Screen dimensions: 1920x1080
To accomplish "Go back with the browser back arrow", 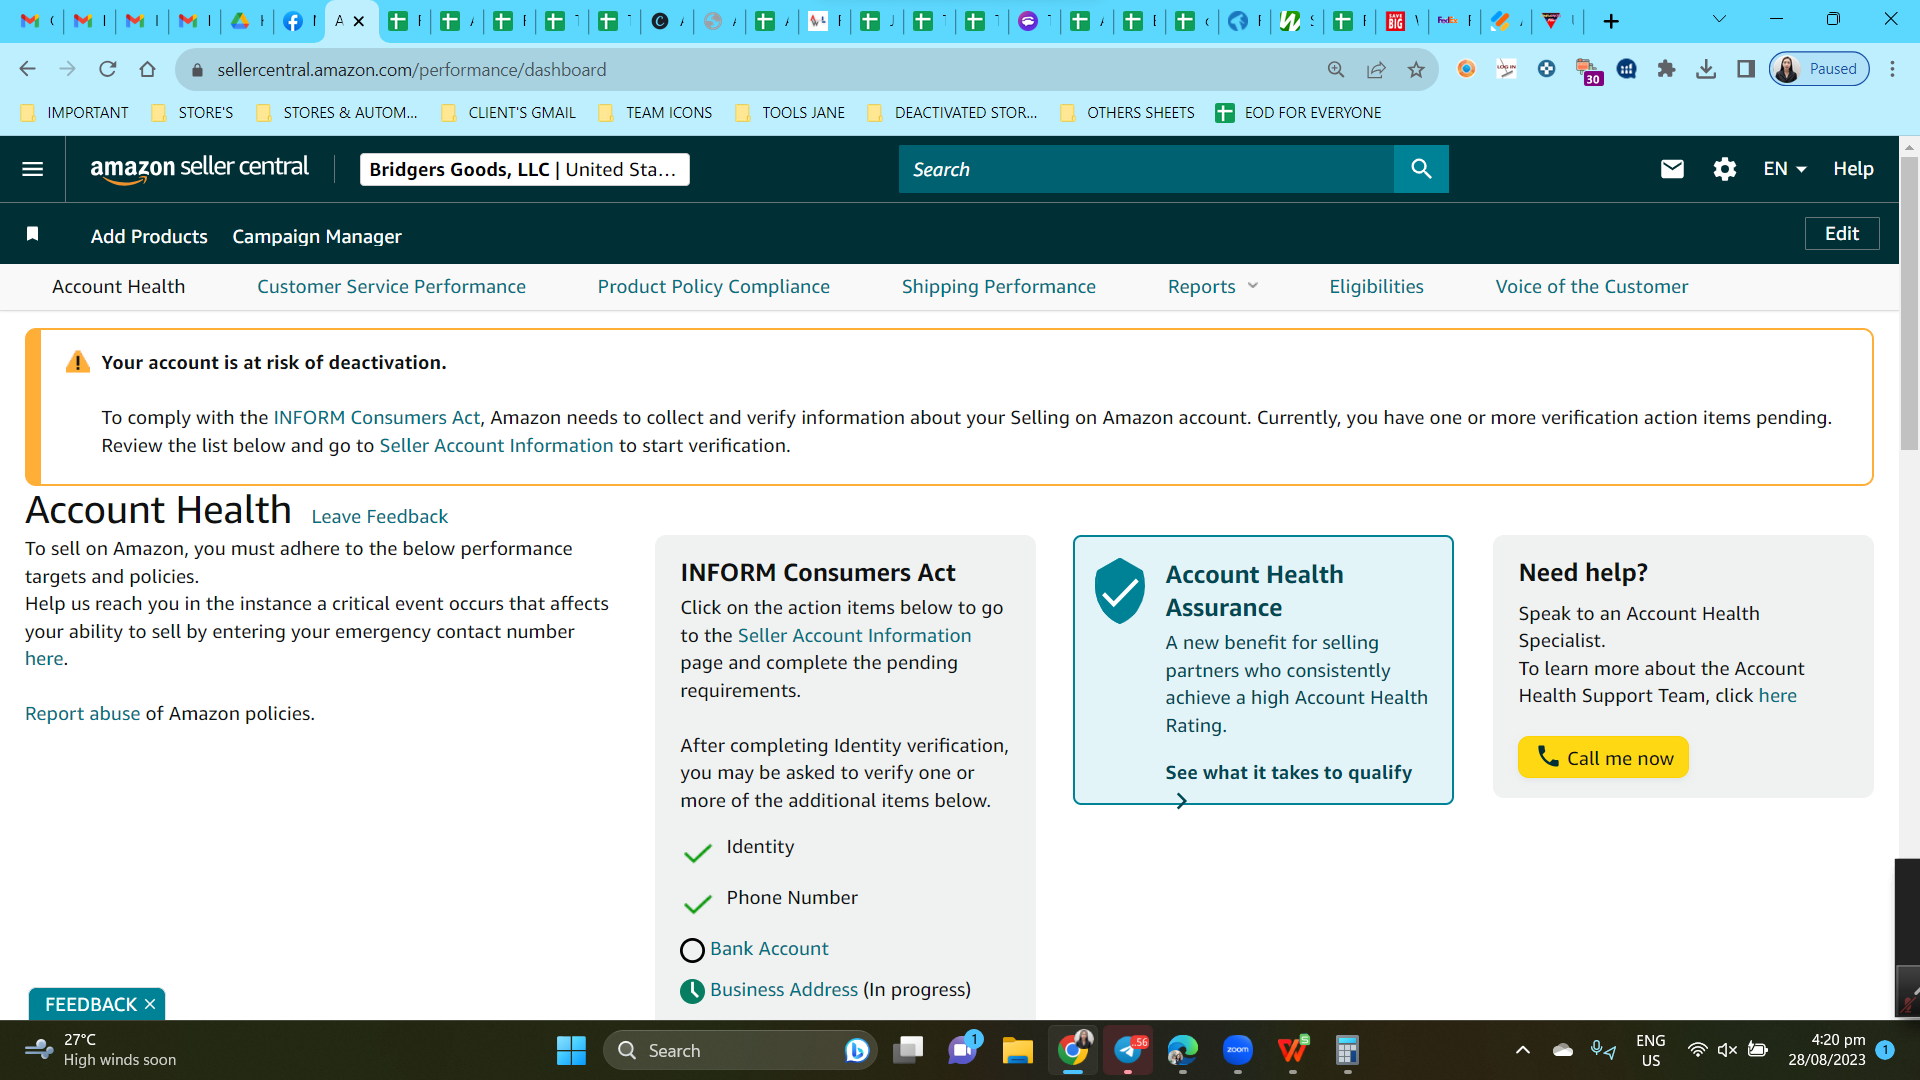I will (x=27, y=69).
